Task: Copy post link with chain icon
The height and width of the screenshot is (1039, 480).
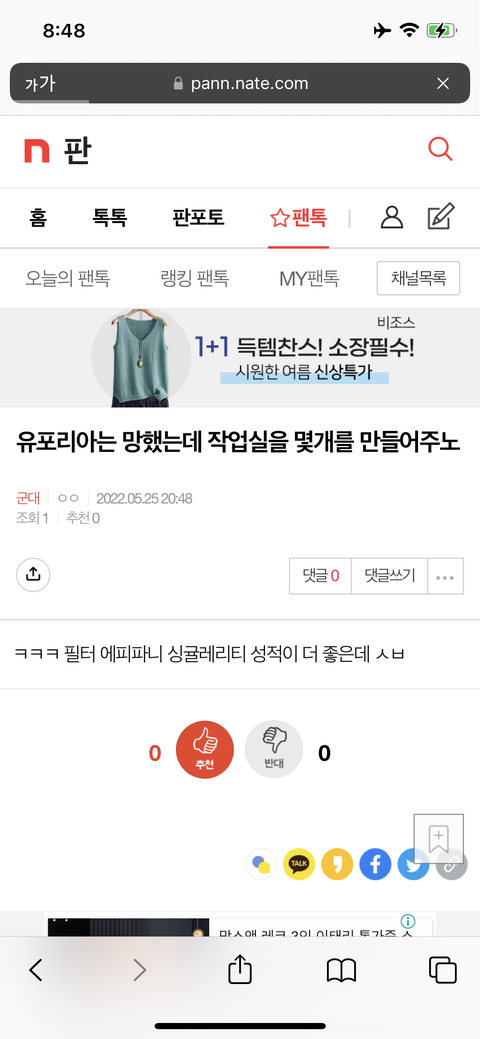Action: [x=451, y=864]
